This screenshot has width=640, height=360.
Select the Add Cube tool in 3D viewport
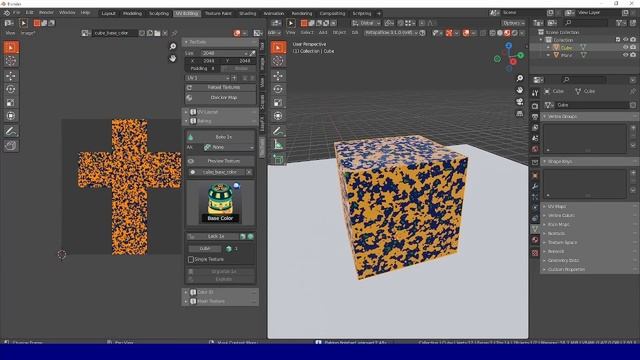(x=278, y=159)
